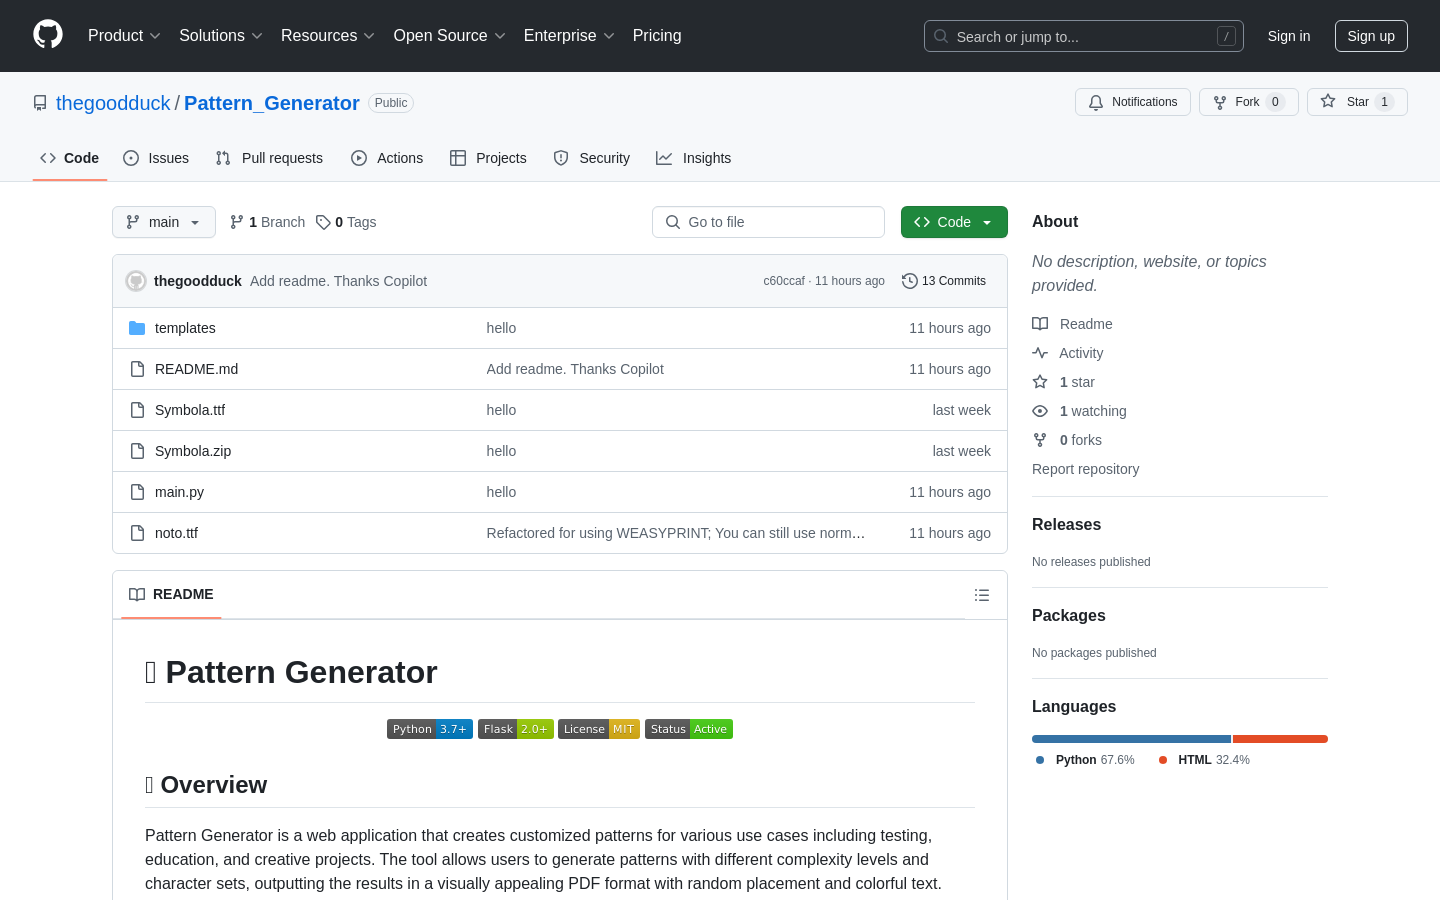Click the star icon beside 1 star
The width and height of the screenshot is (1440, 900).
click(1040, 382)
